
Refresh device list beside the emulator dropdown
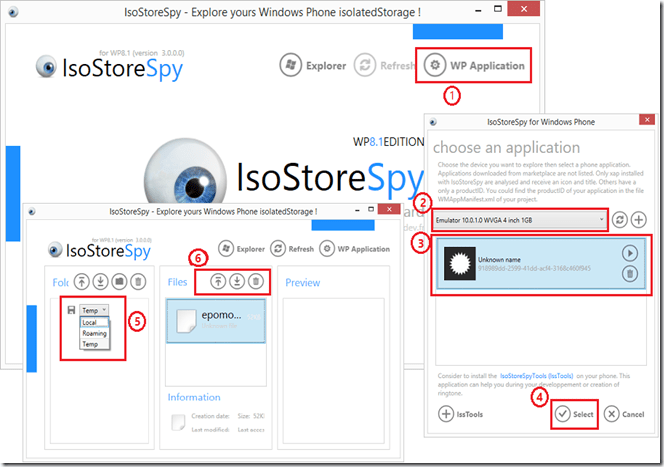click(x=620, y=219)
